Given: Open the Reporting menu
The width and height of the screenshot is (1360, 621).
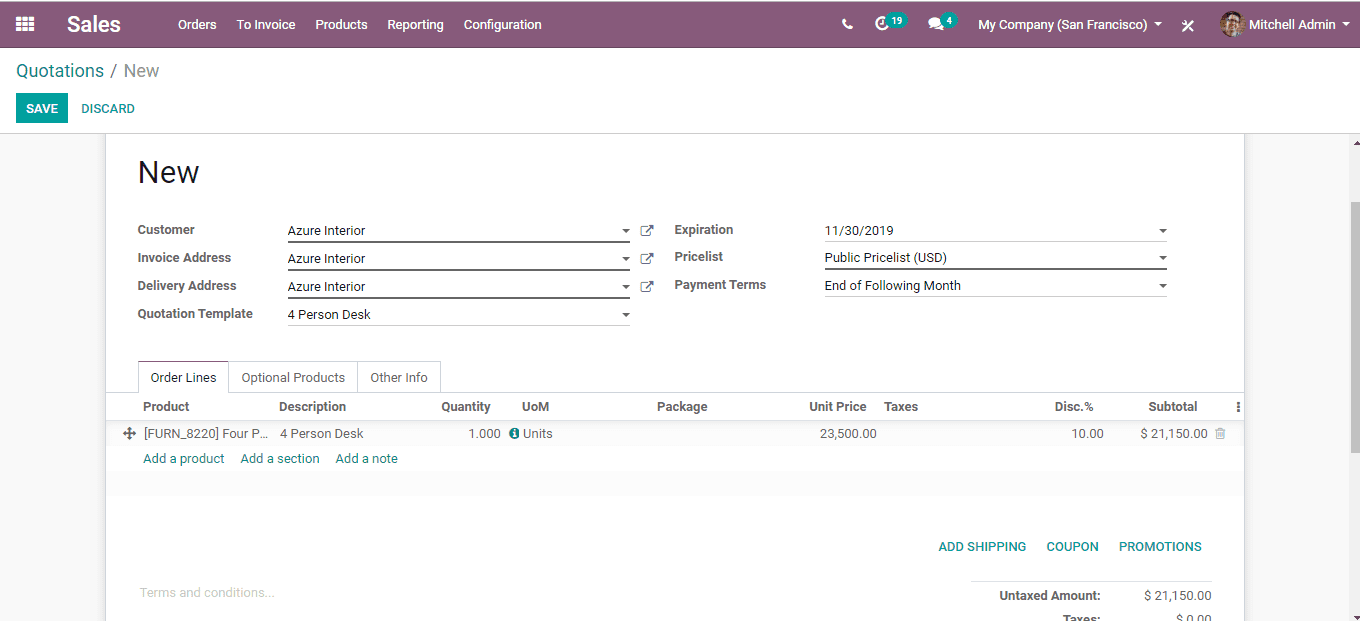Looking at the screenshot, I should [x=415, y=24].
